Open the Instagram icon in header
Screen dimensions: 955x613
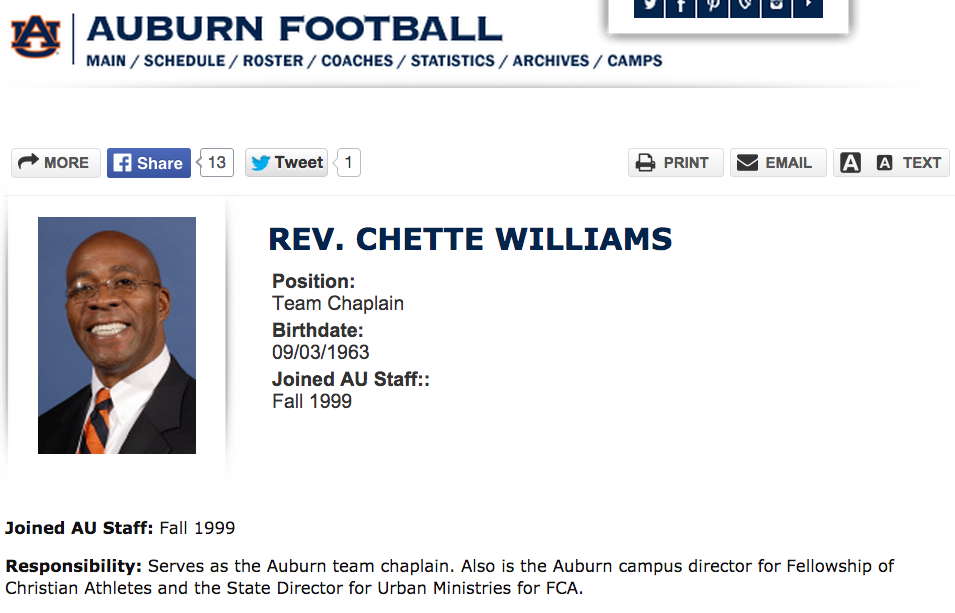[776, 7]
